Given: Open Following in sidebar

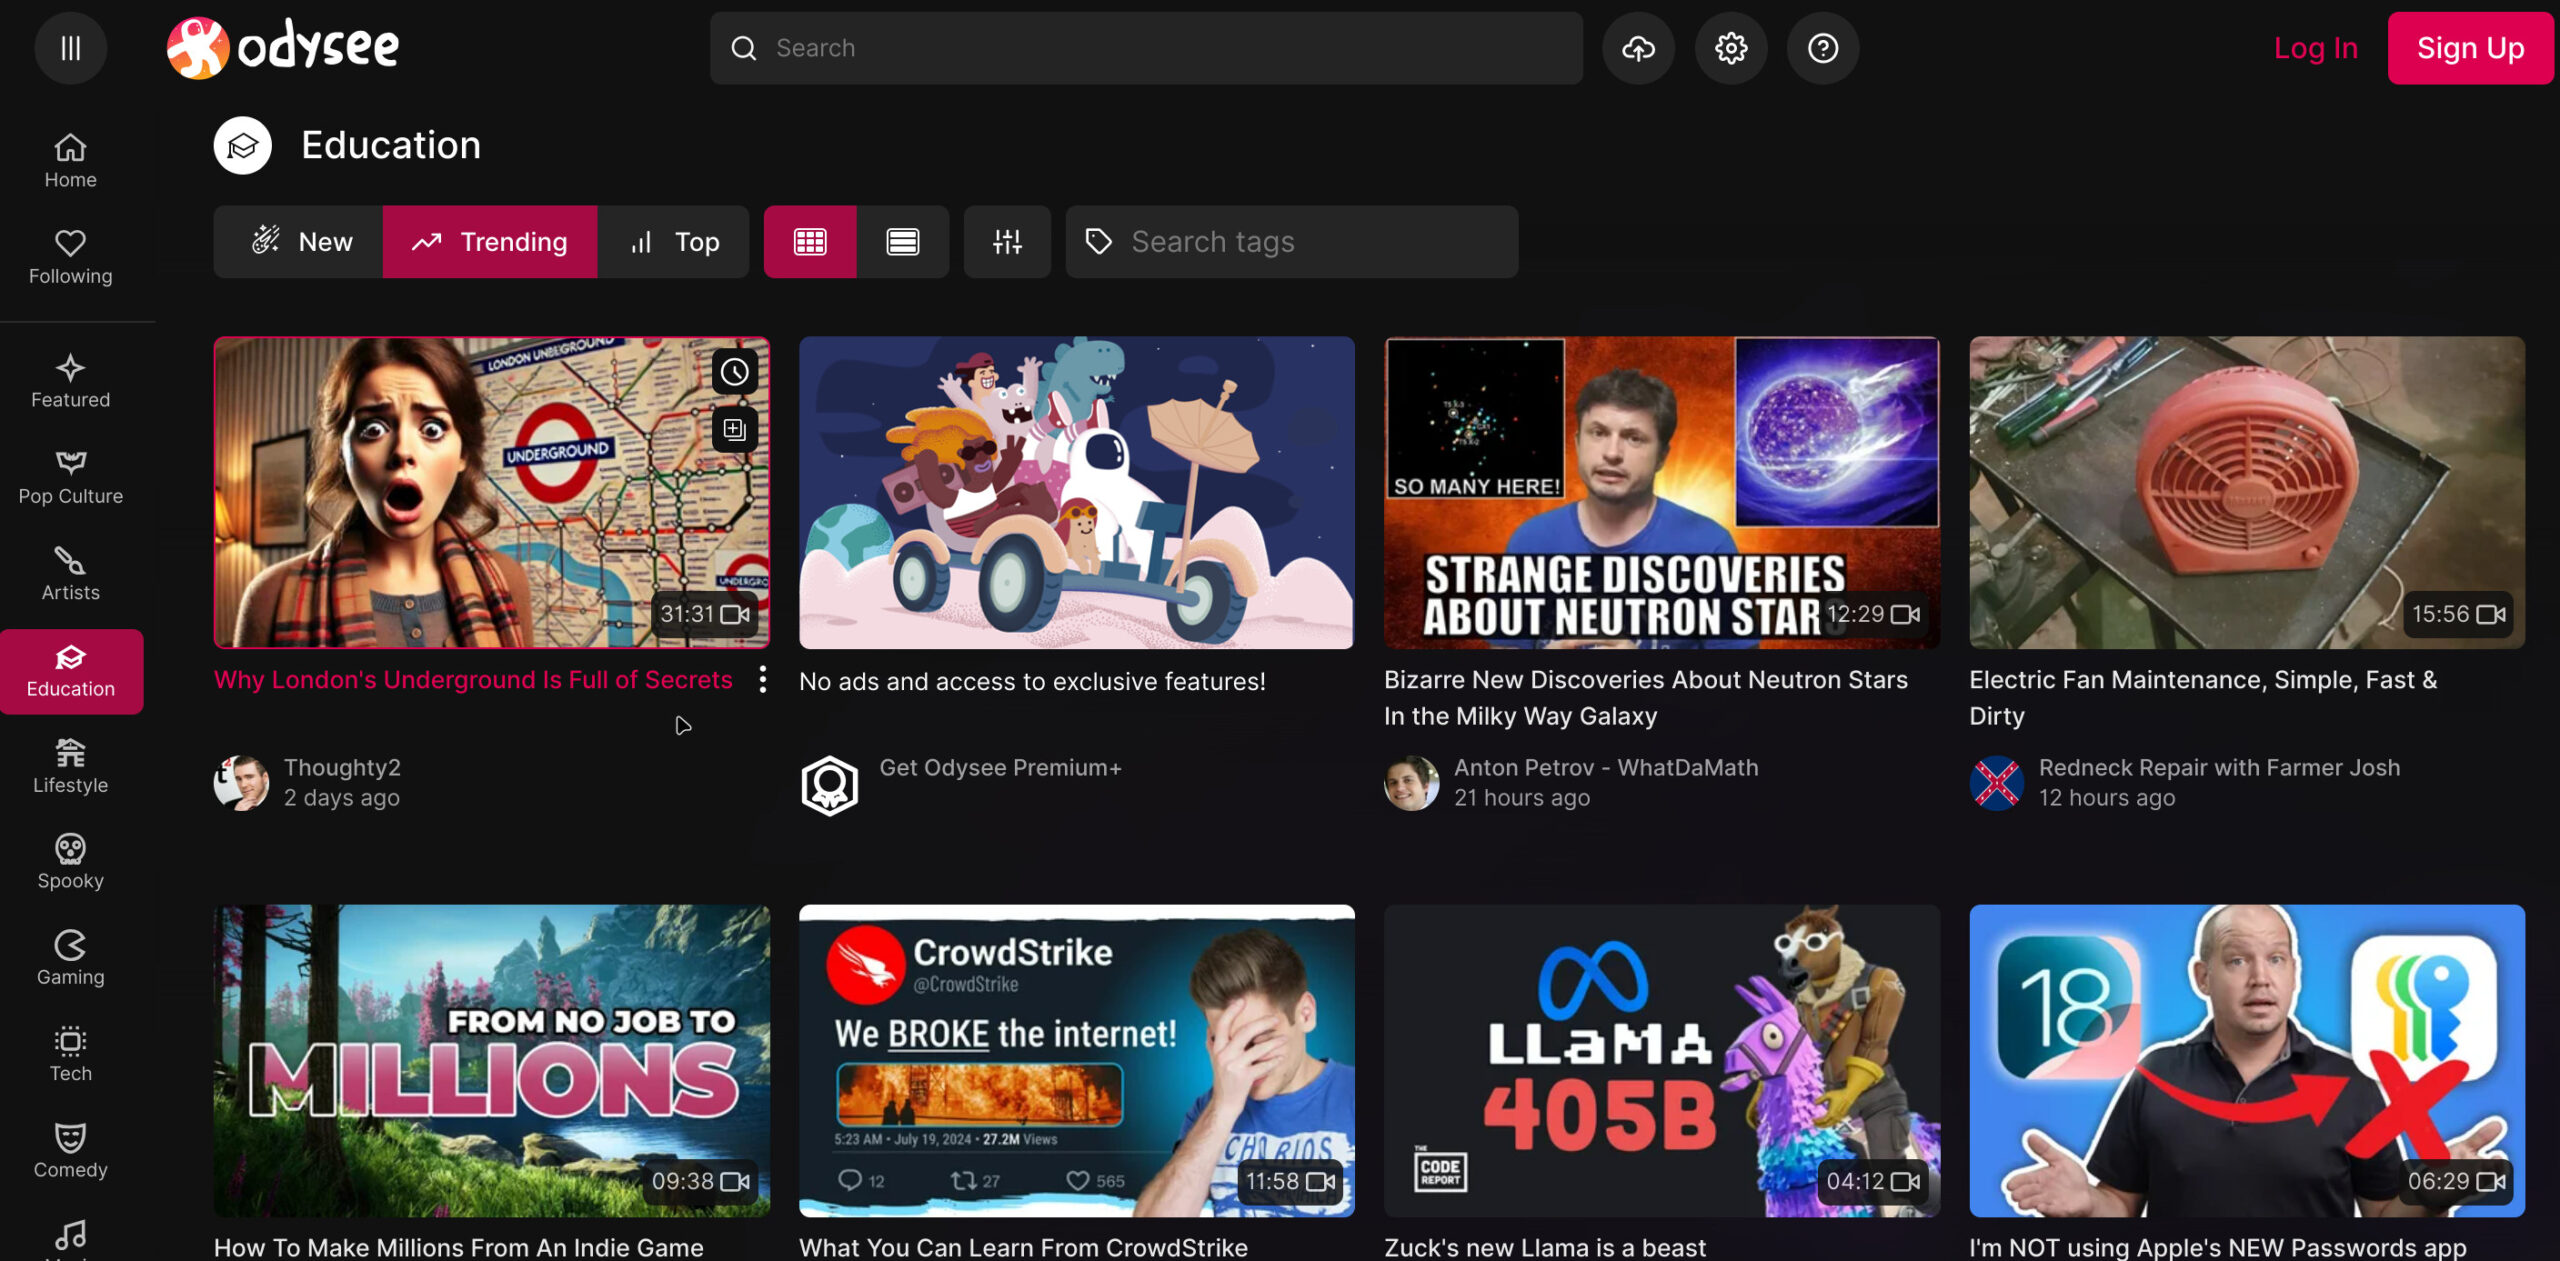Looking at the screenshot, I should [70, 257].
